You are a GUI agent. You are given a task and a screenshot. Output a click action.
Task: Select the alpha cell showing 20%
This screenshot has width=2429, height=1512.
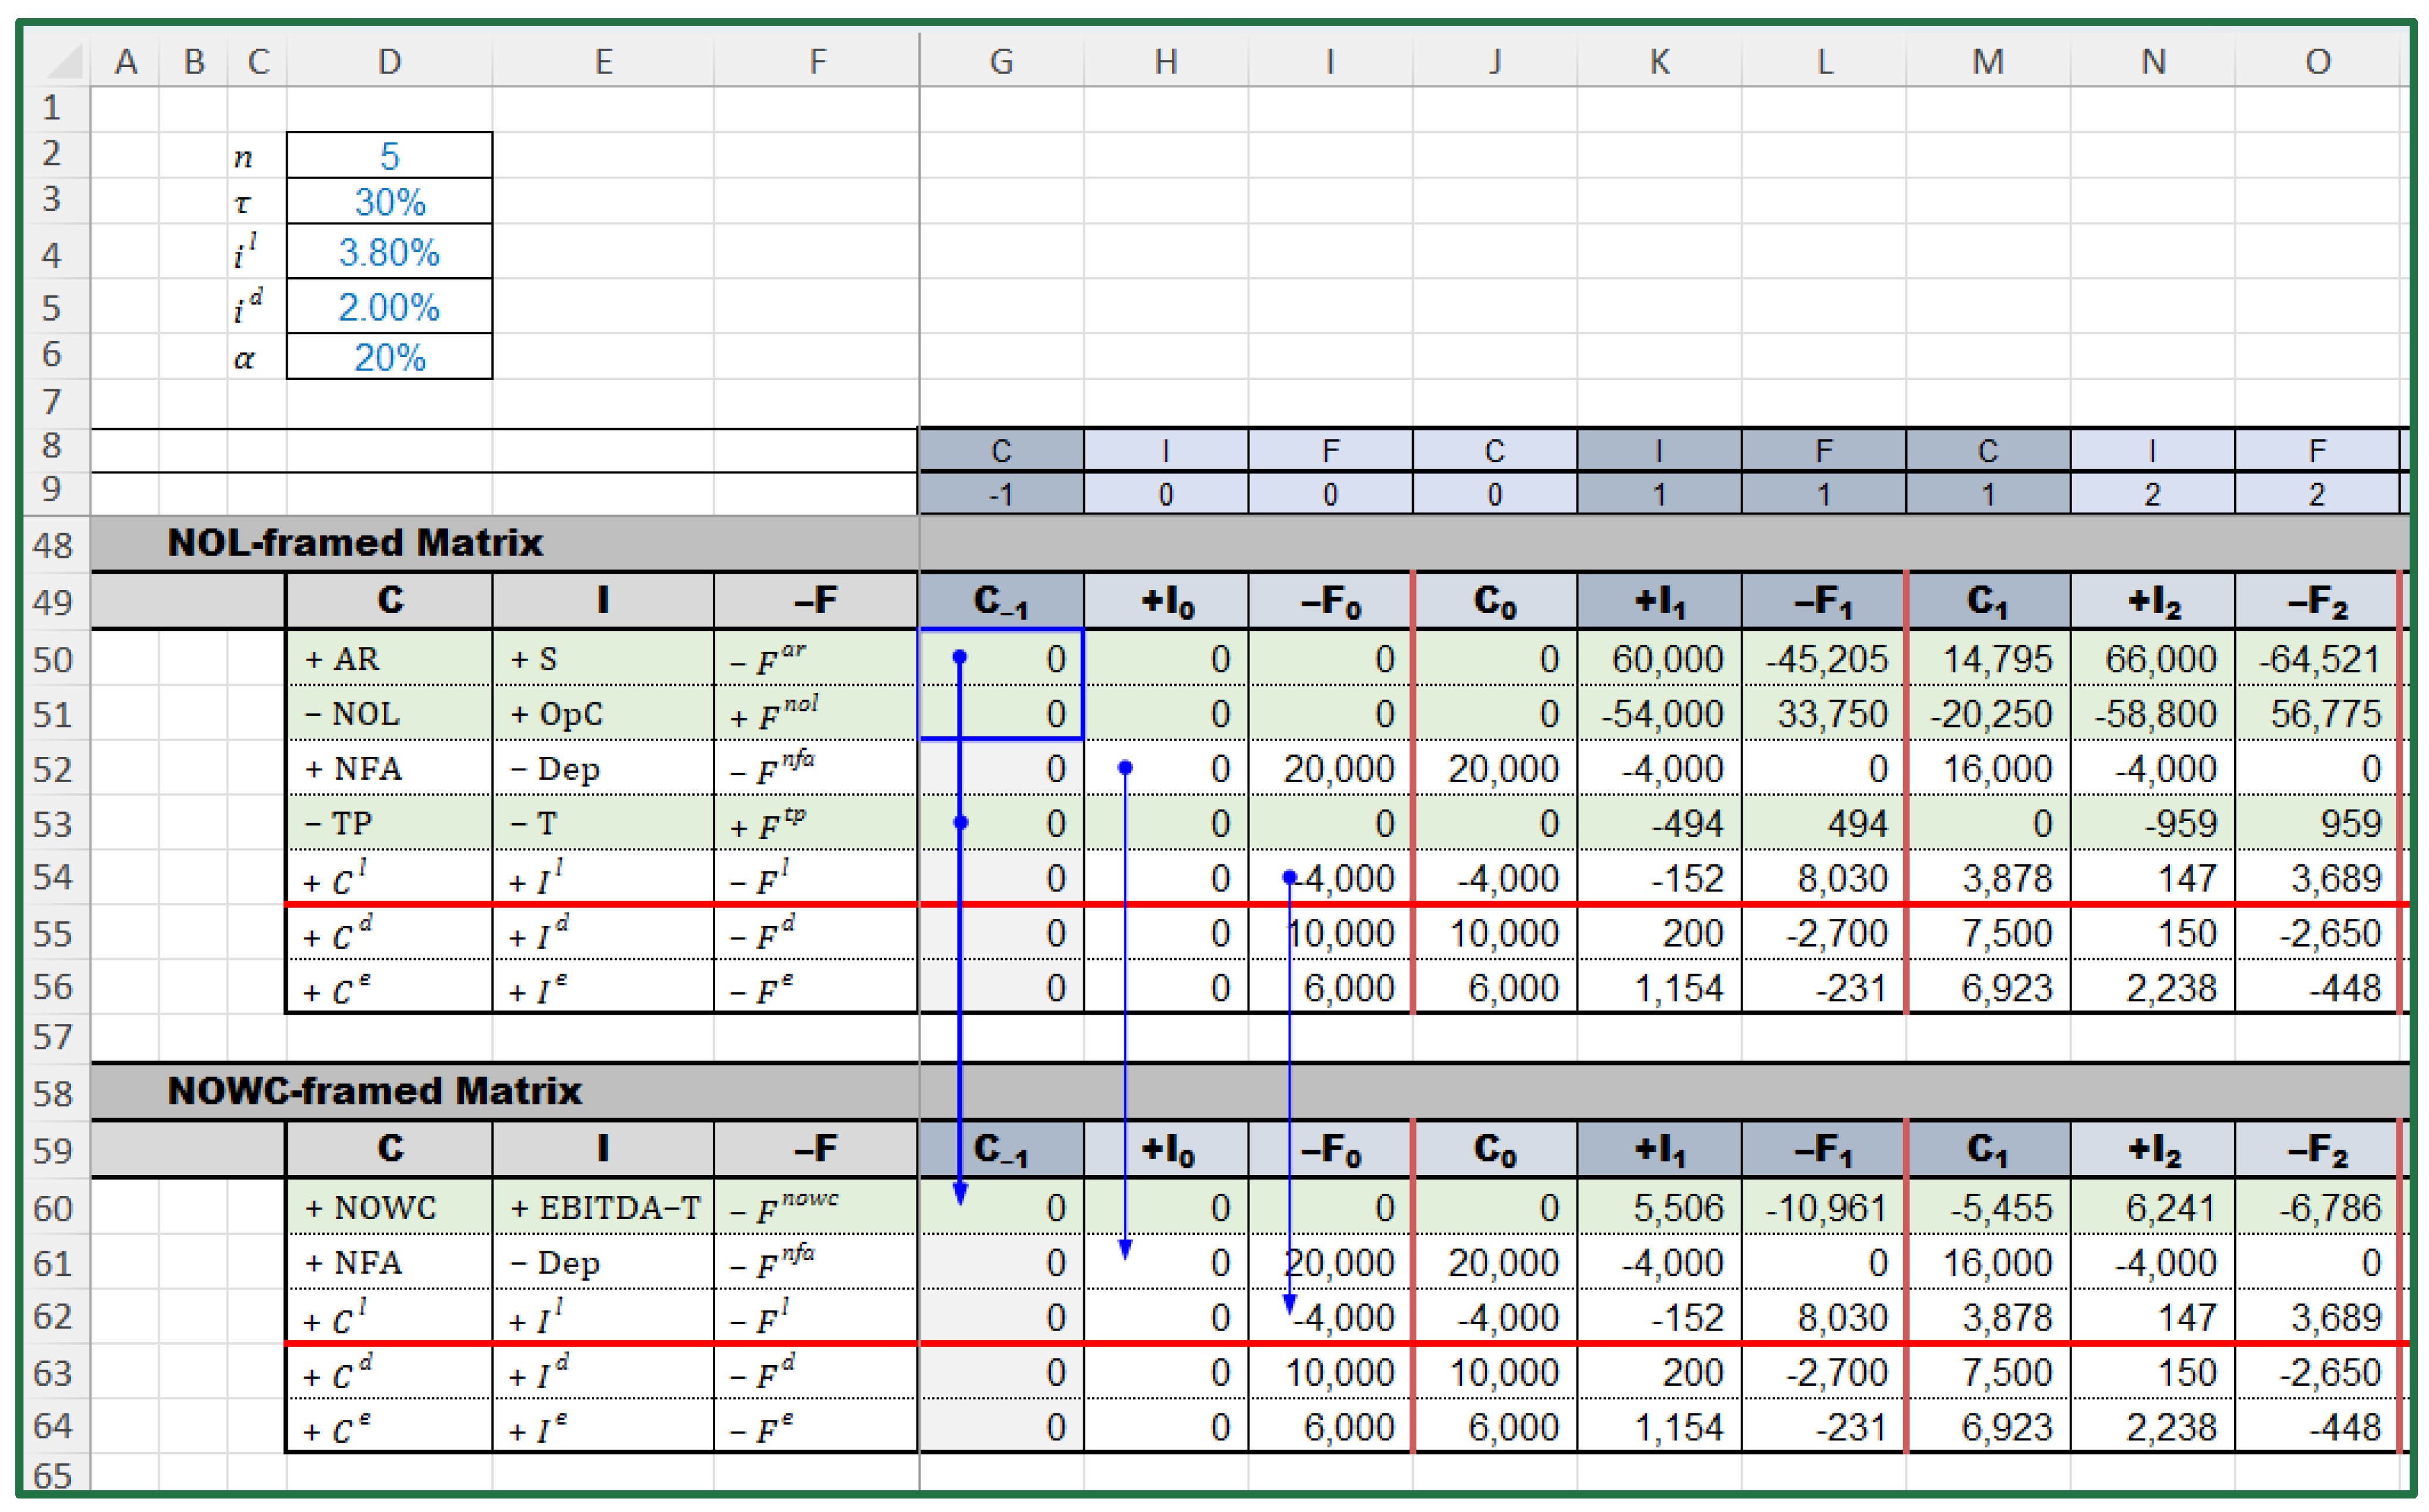389,357
